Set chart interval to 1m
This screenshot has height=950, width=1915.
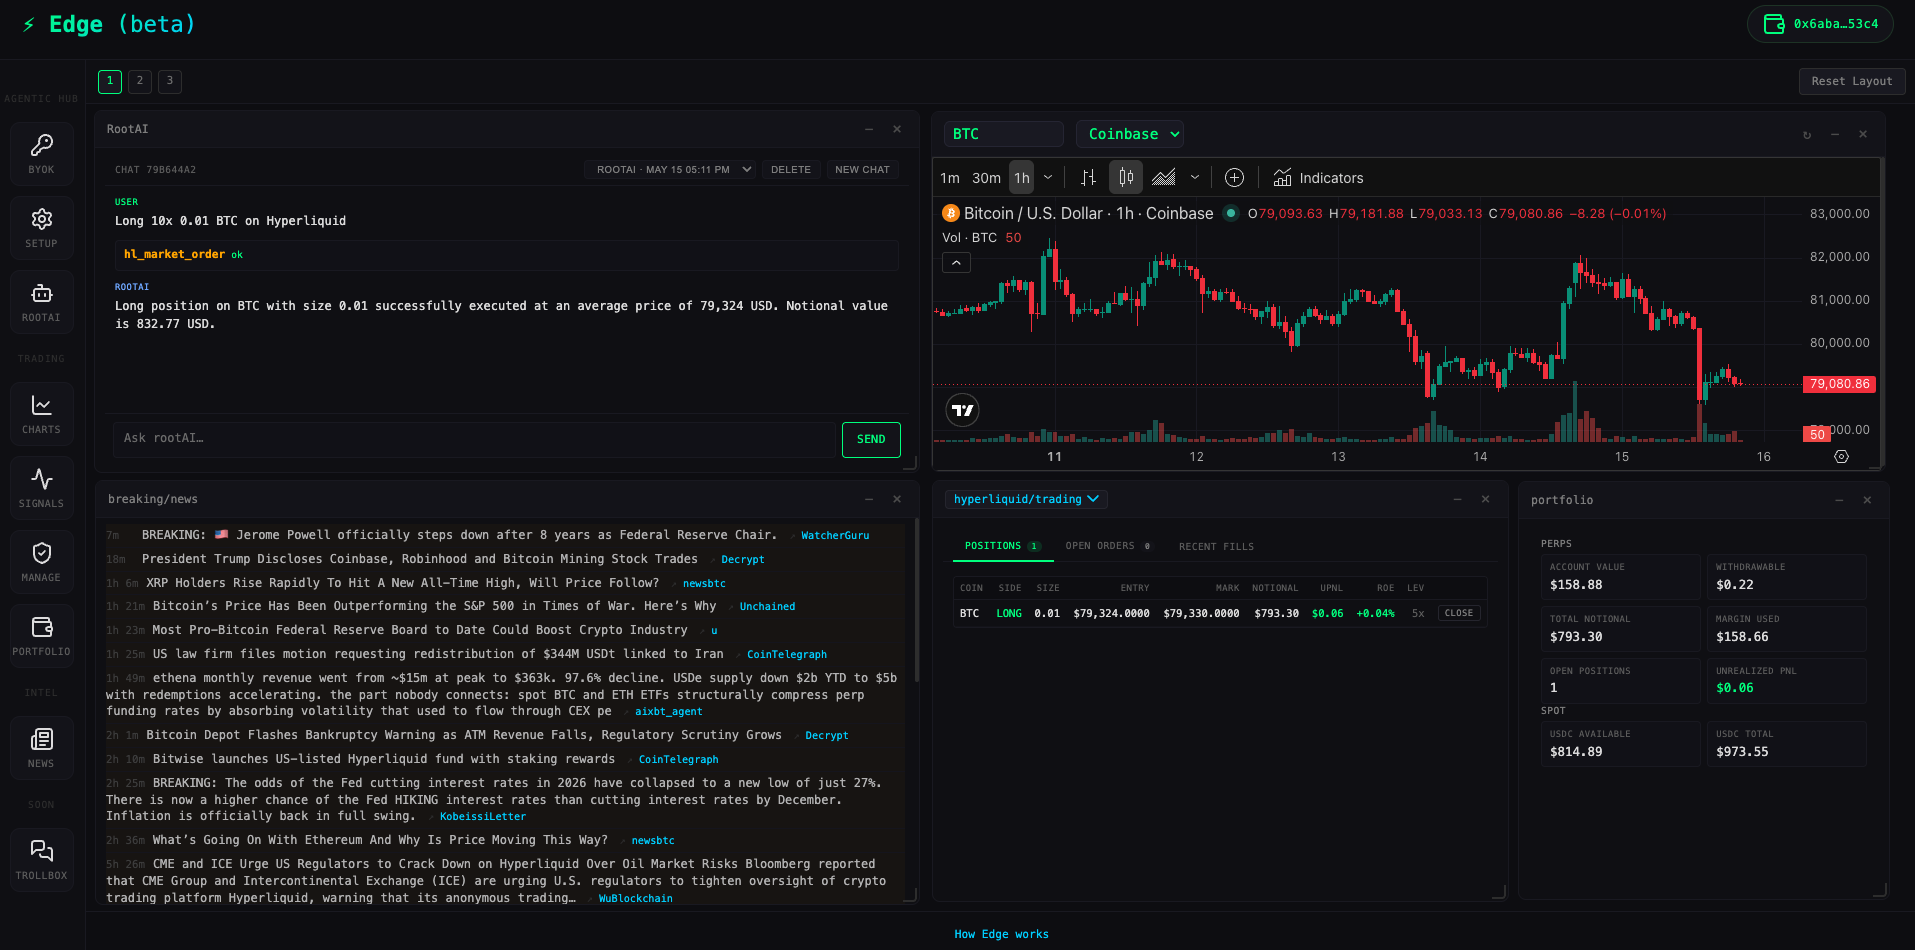950,178
